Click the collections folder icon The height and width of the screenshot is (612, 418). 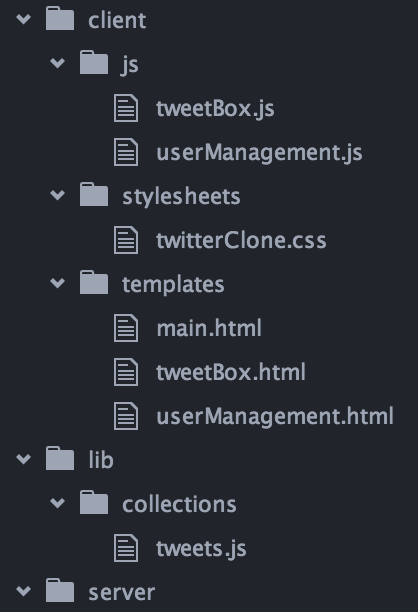pyautogui.click(x=94, y=502)
